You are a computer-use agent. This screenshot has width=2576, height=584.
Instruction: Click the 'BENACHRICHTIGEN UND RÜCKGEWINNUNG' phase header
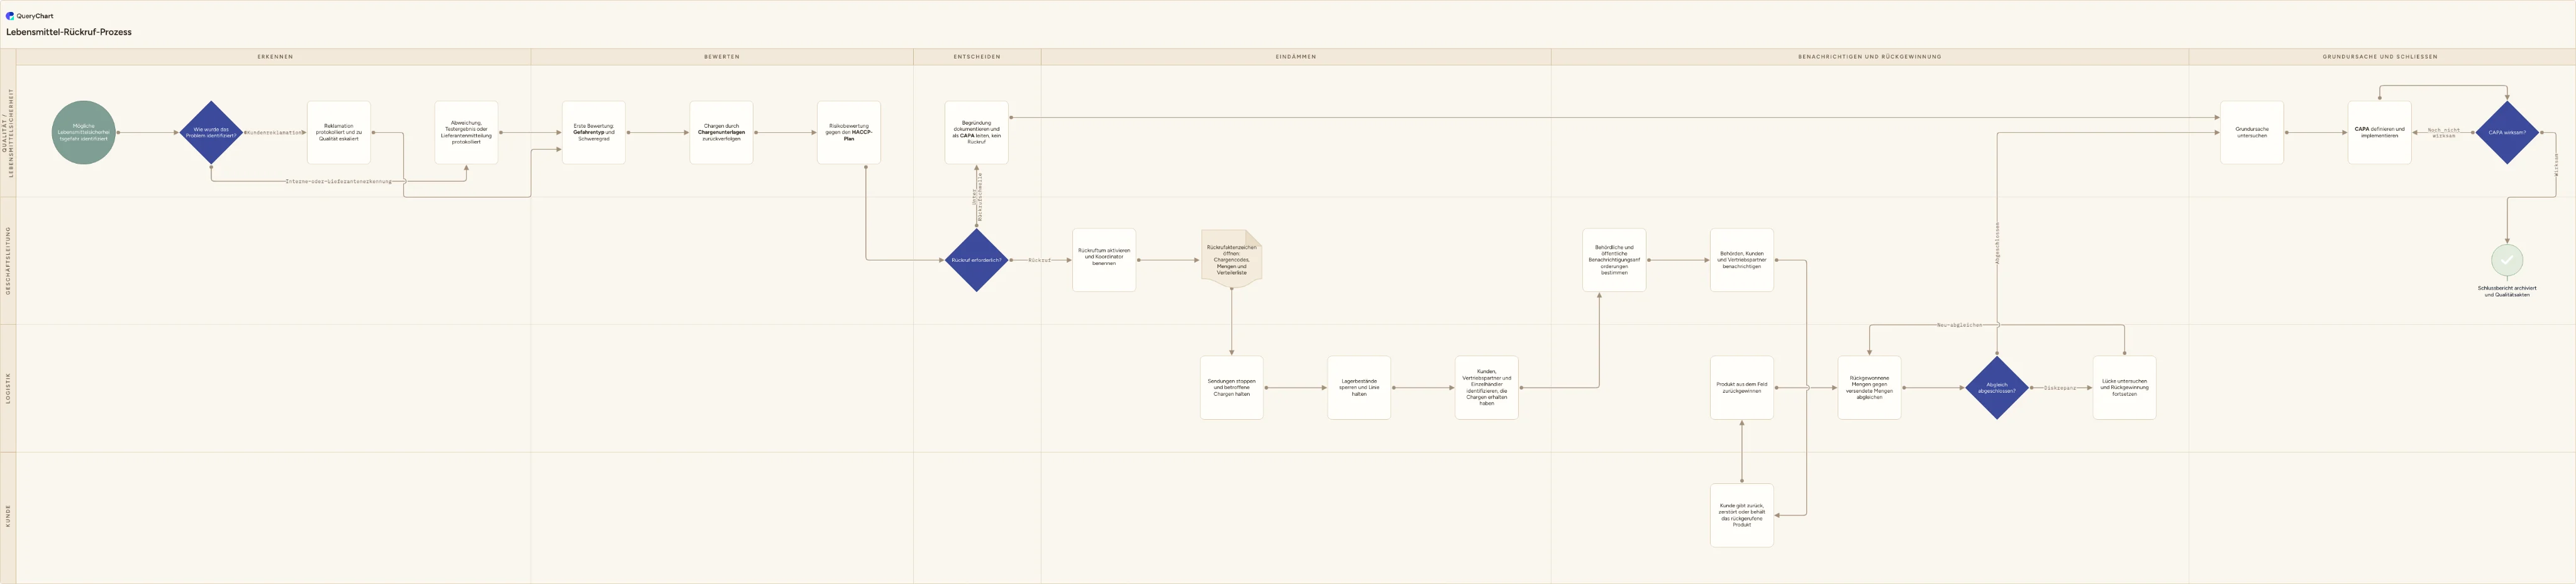[x=1870, y=57]
